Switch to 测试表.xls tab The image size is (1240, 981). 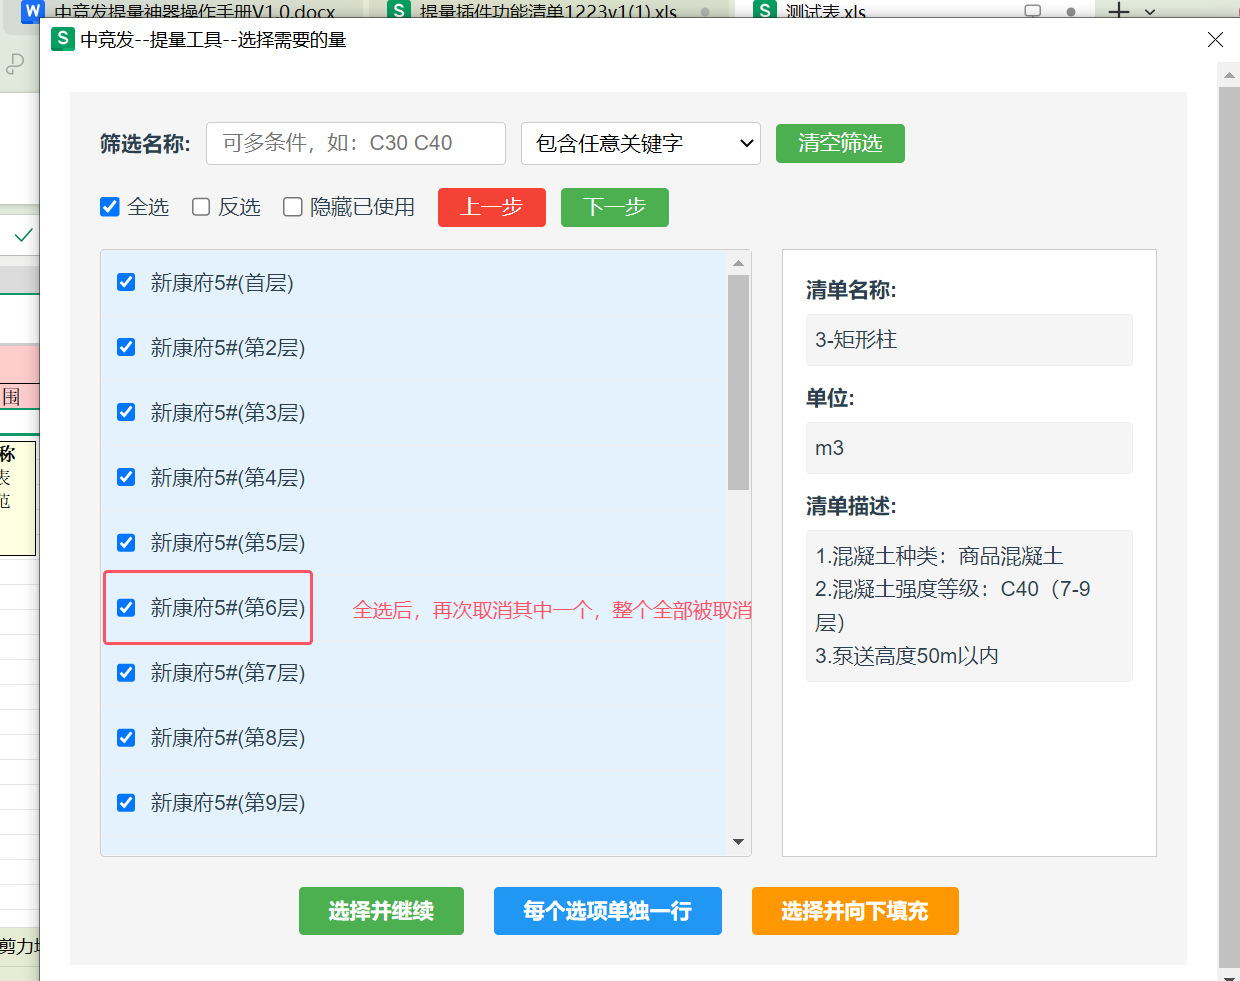[x=825, y=12]
